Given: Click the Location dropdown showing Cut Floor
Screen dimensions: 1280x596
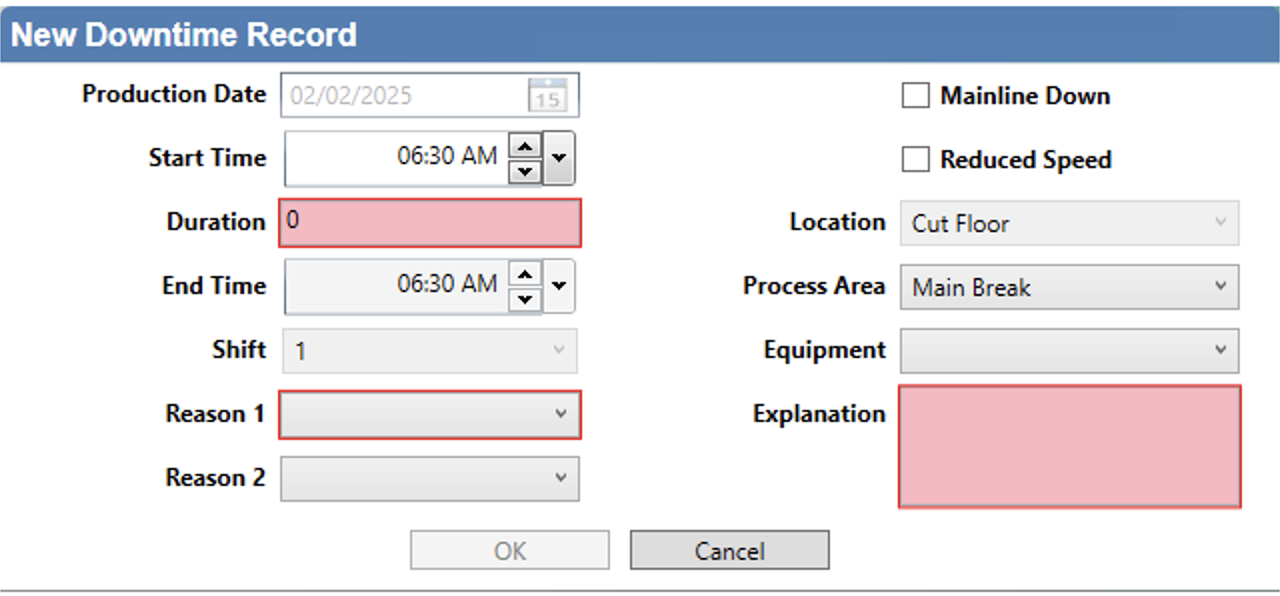Looking at the screenshot, I should 1069,223.
